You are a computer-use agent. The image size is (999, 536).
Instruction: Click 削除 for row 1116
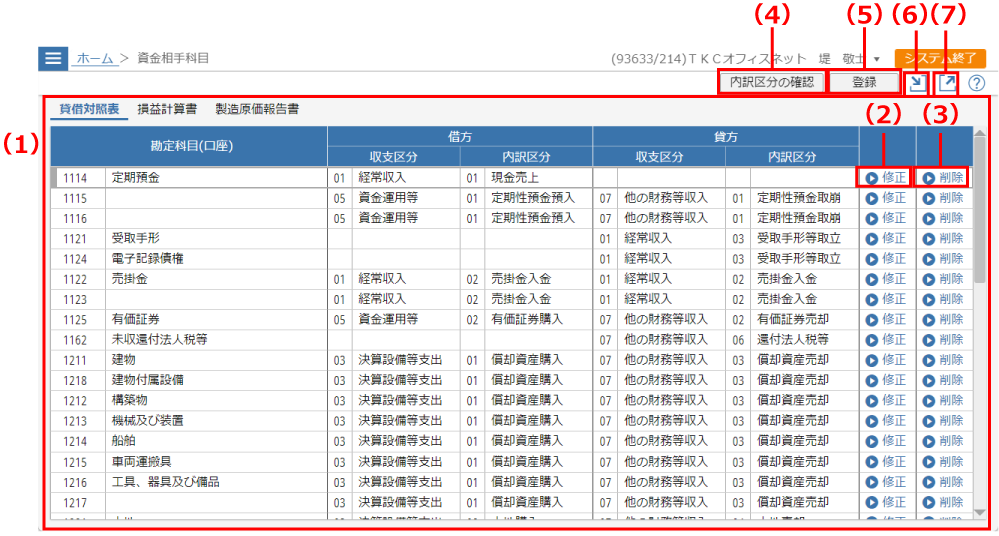point(943,219)
